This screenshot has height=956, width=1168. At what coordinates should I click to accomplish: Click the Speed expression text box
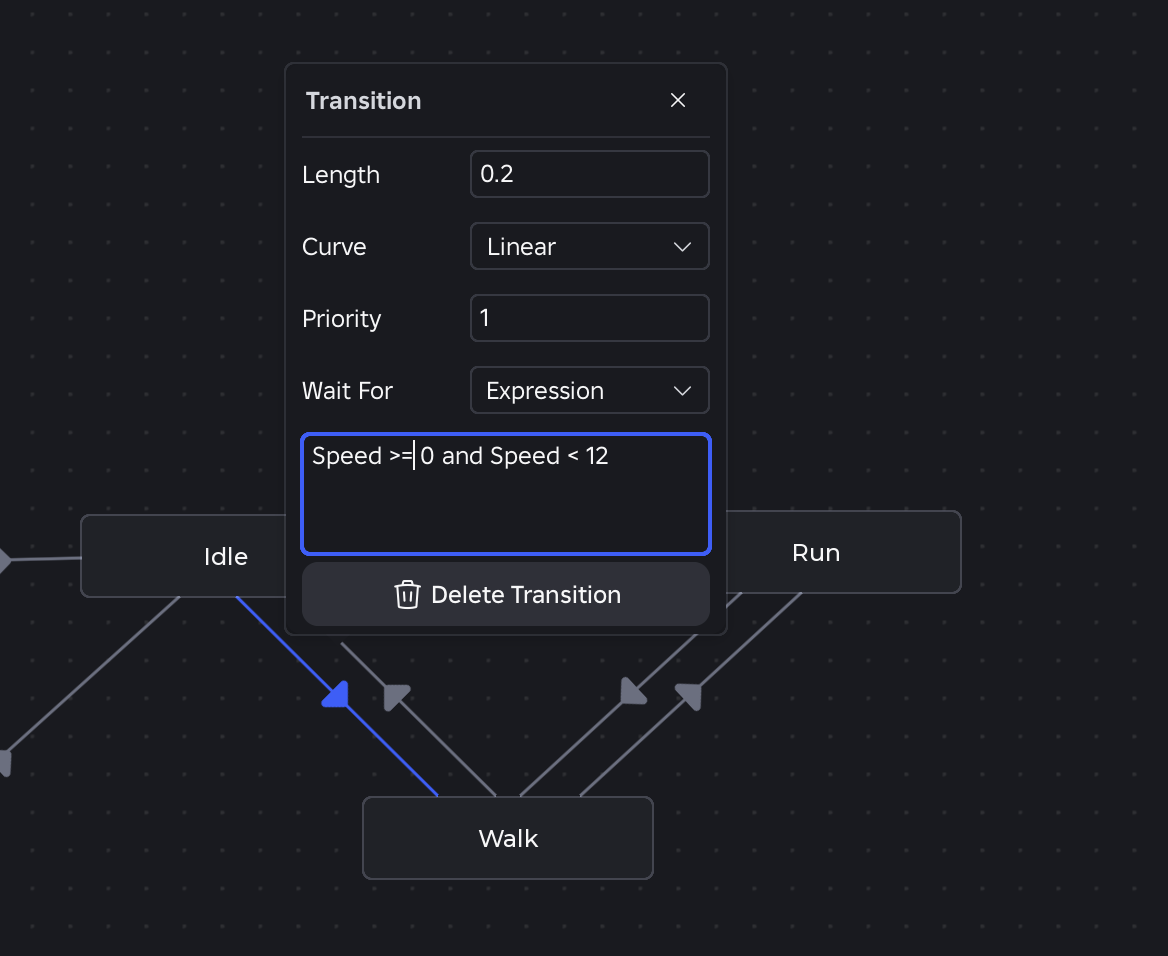click(506, 494)
